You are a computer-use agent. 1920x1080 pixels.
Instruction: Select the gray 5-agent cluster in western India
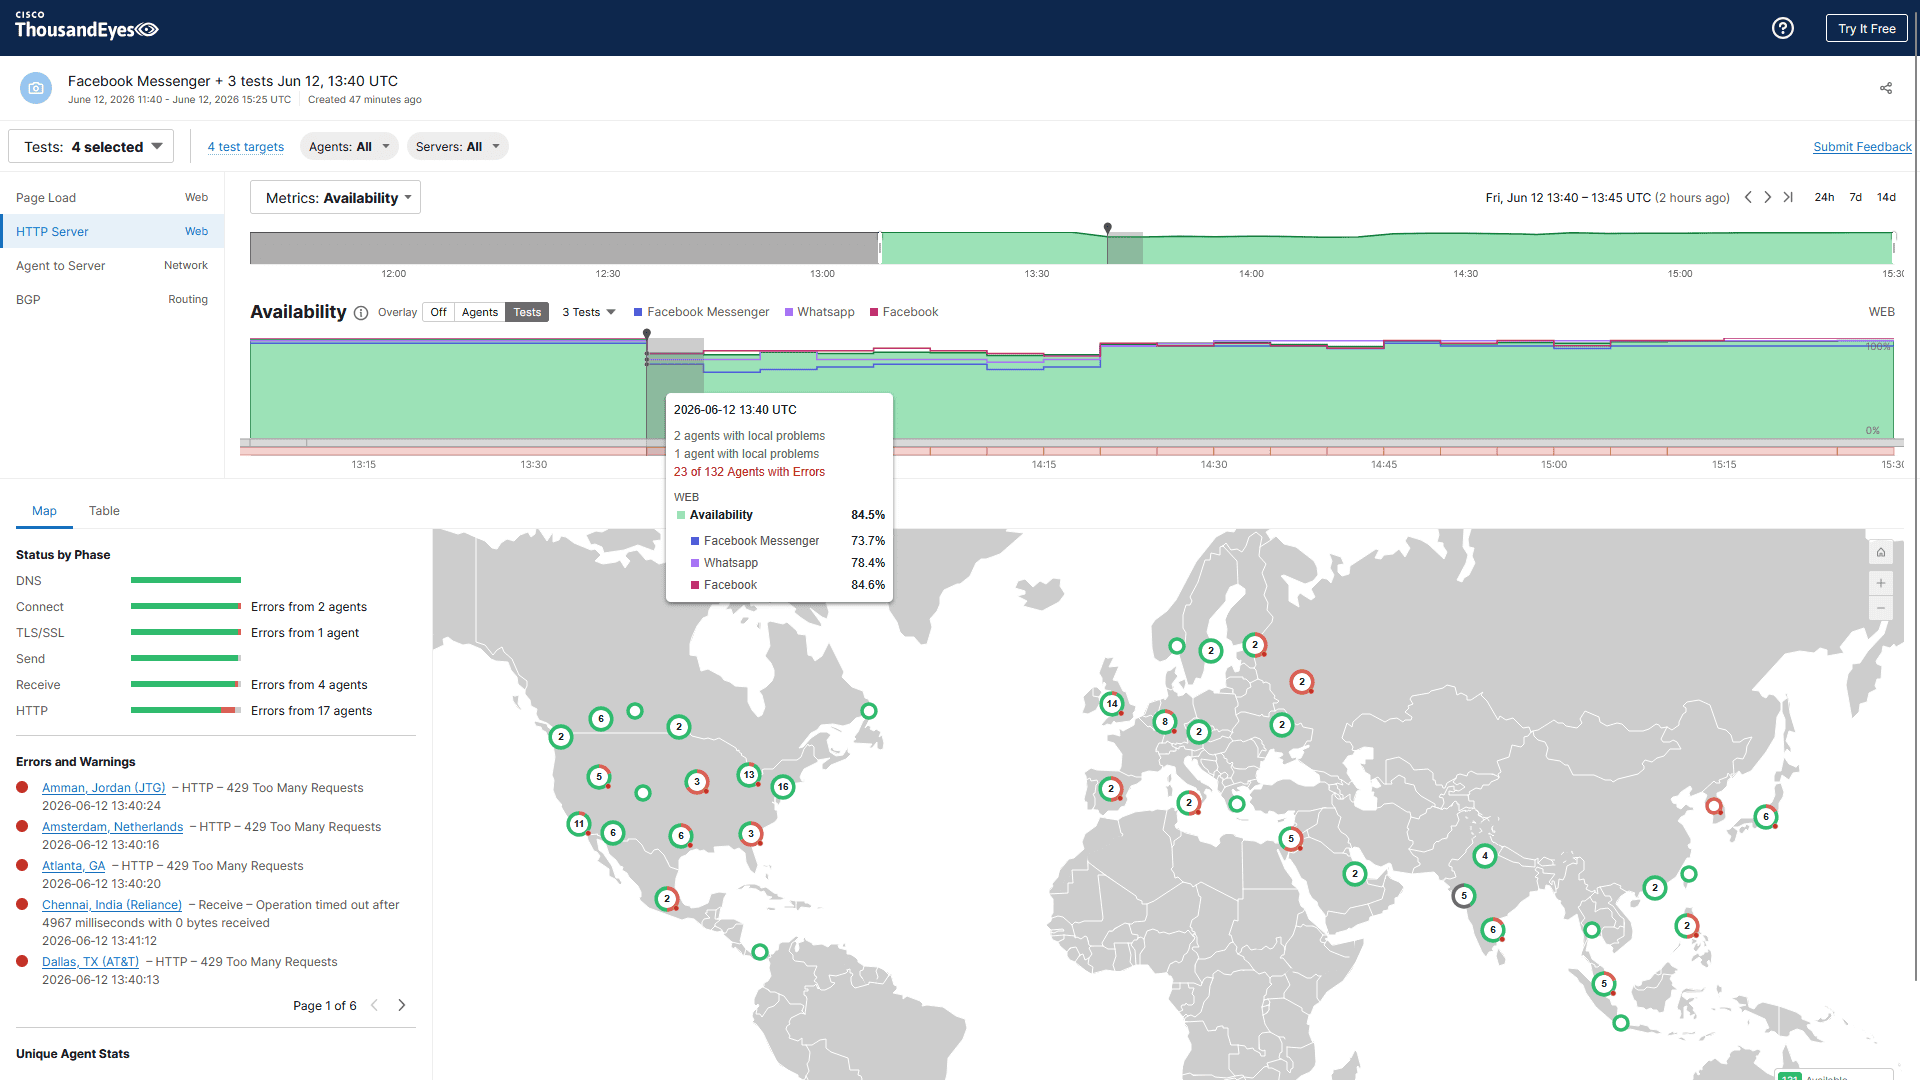click(1464, 896)
